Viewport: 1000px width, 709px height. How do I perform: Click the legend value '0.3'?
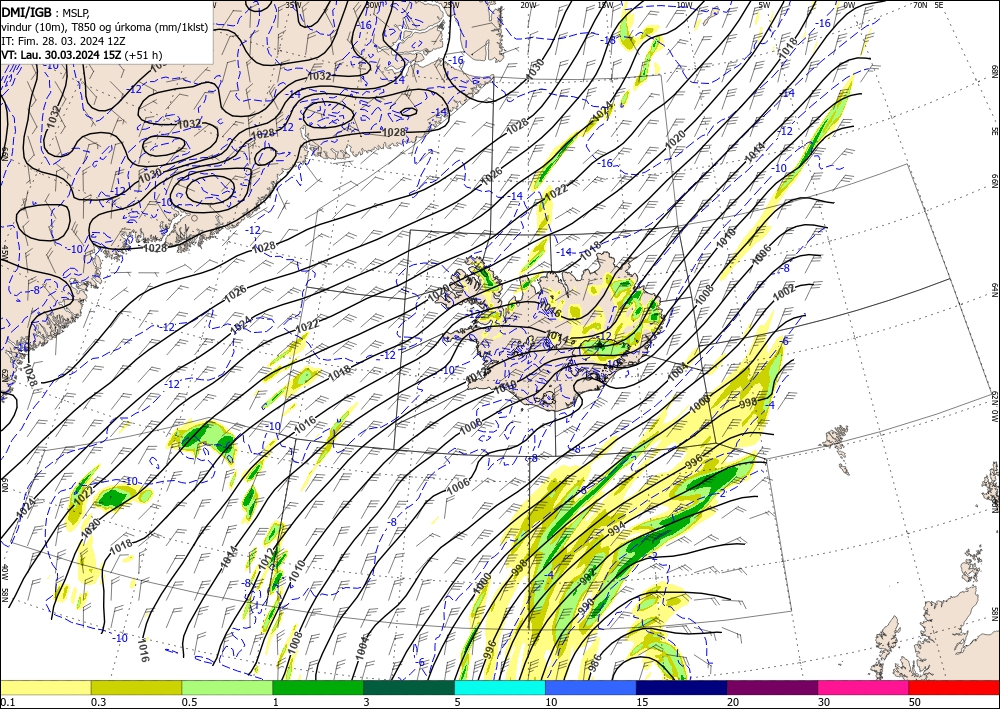(98, 702)
